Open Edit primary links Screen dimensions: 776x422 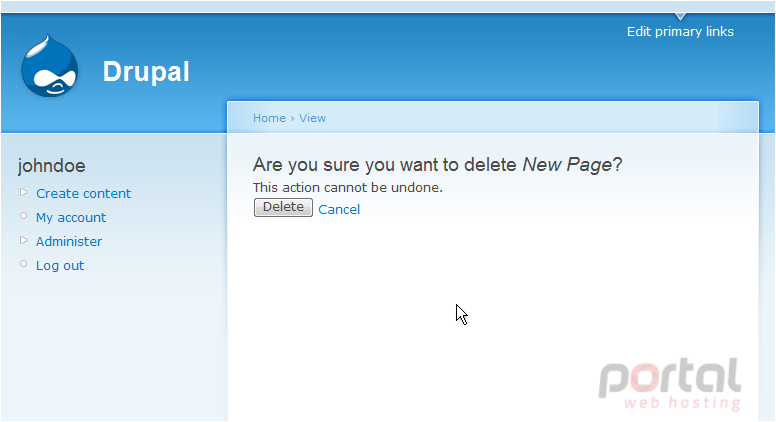pos(680,31)
